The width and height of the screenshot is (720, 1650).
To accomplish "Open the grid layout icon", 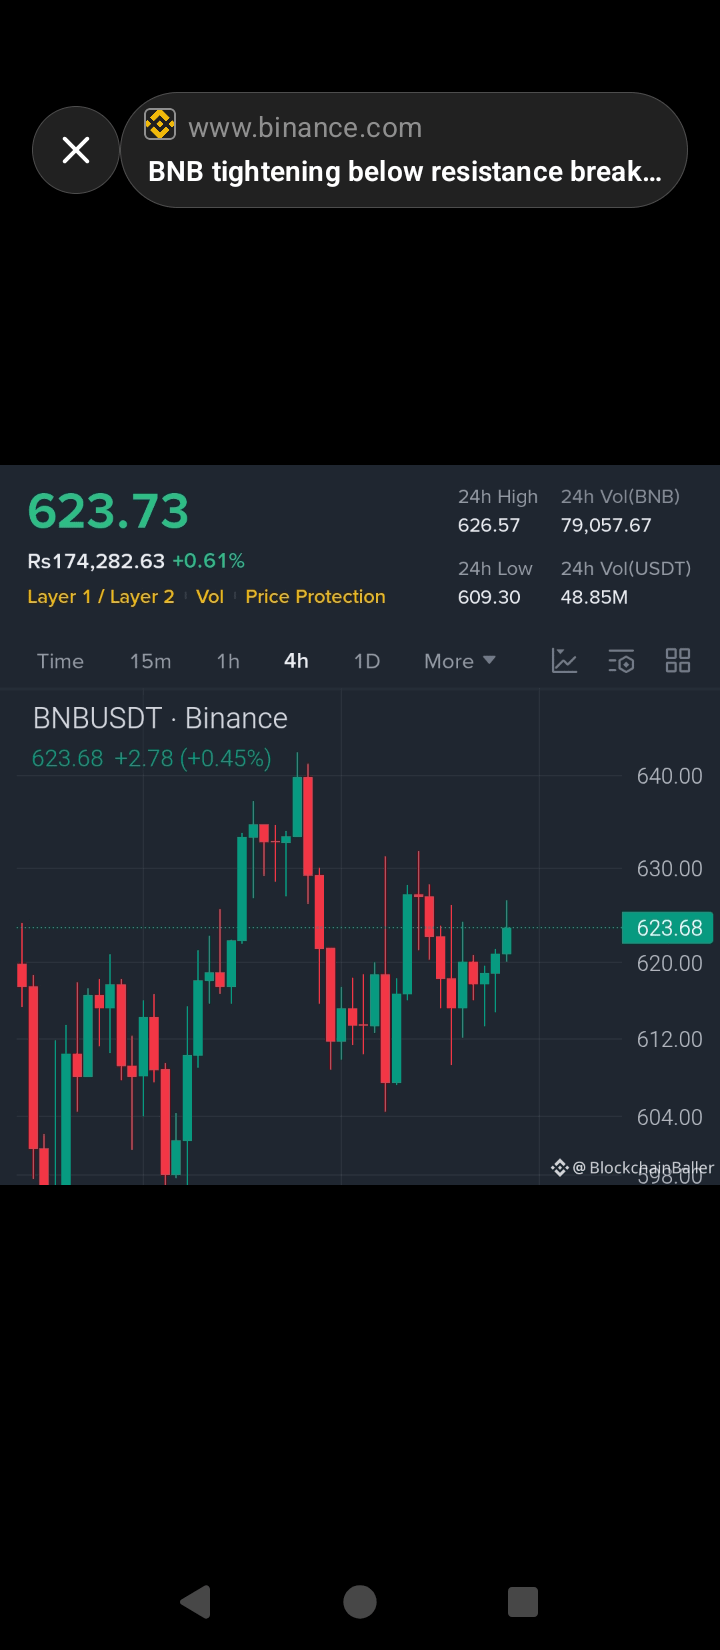I will coord(678,660).
